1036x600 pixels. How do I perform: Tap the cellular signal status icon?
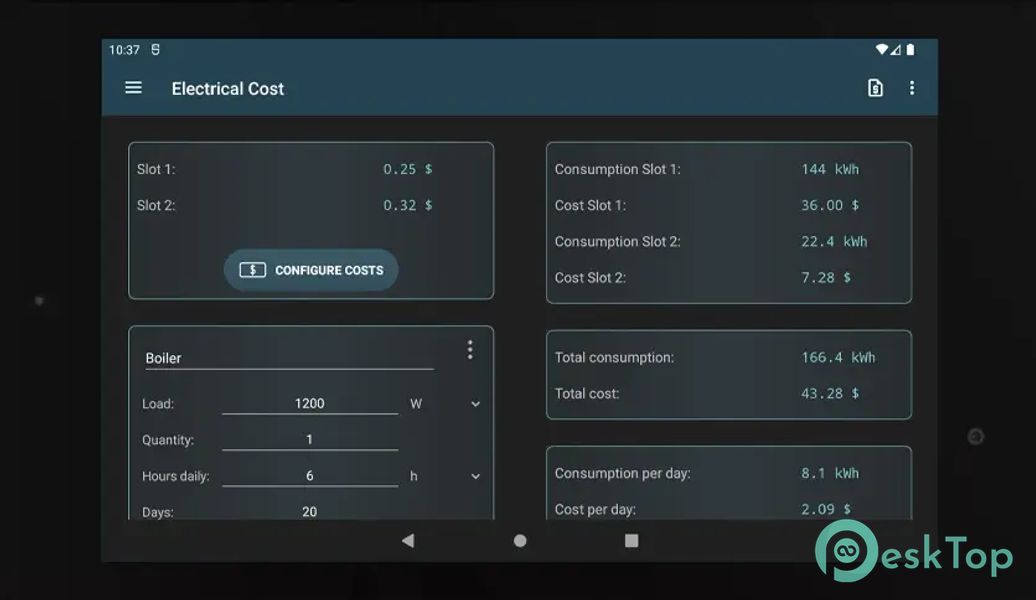tap(895, 50)
